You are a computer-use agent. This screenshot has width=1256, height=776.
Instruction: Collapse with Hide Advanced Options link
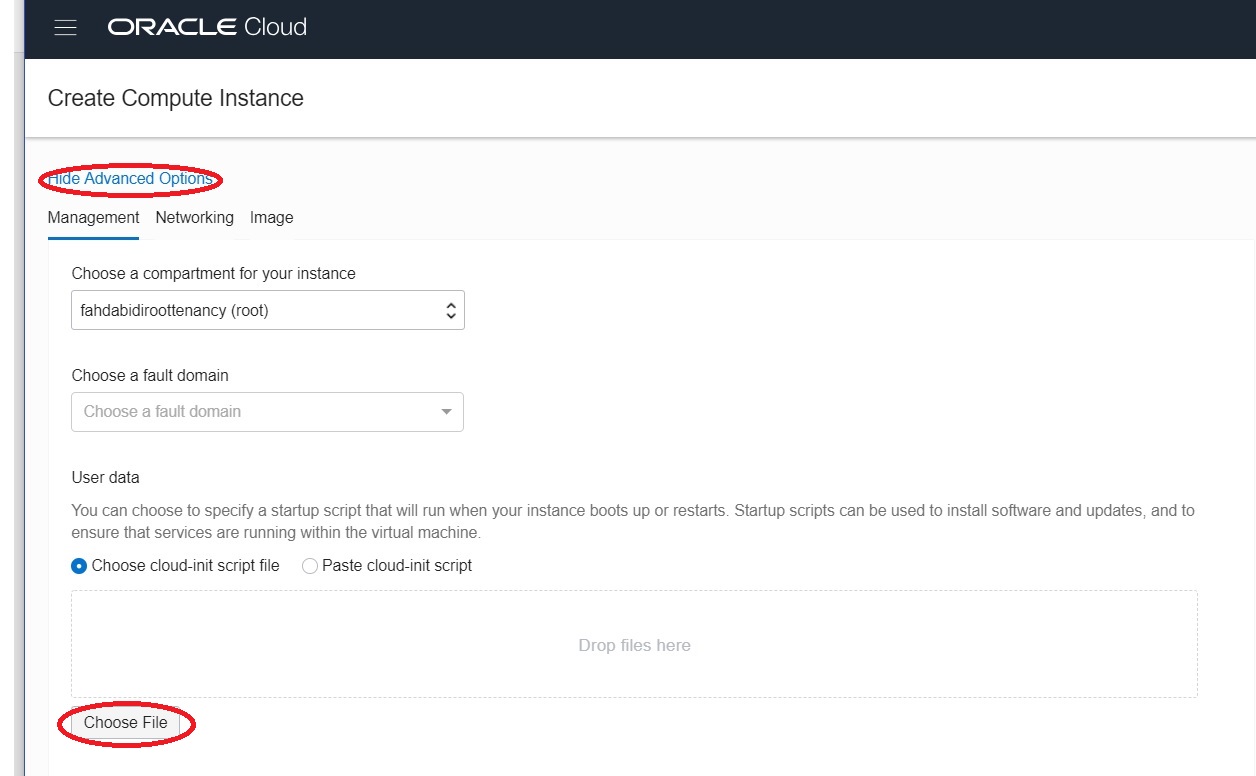[130, 179]
